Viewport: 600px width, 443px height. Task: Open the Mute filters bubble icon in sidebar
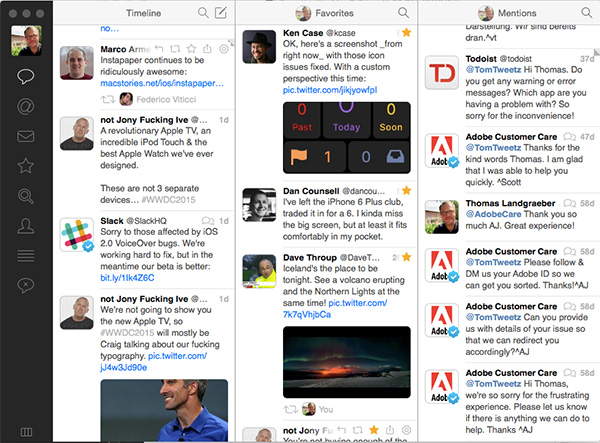pyautogui.click(x=26, y=285)
